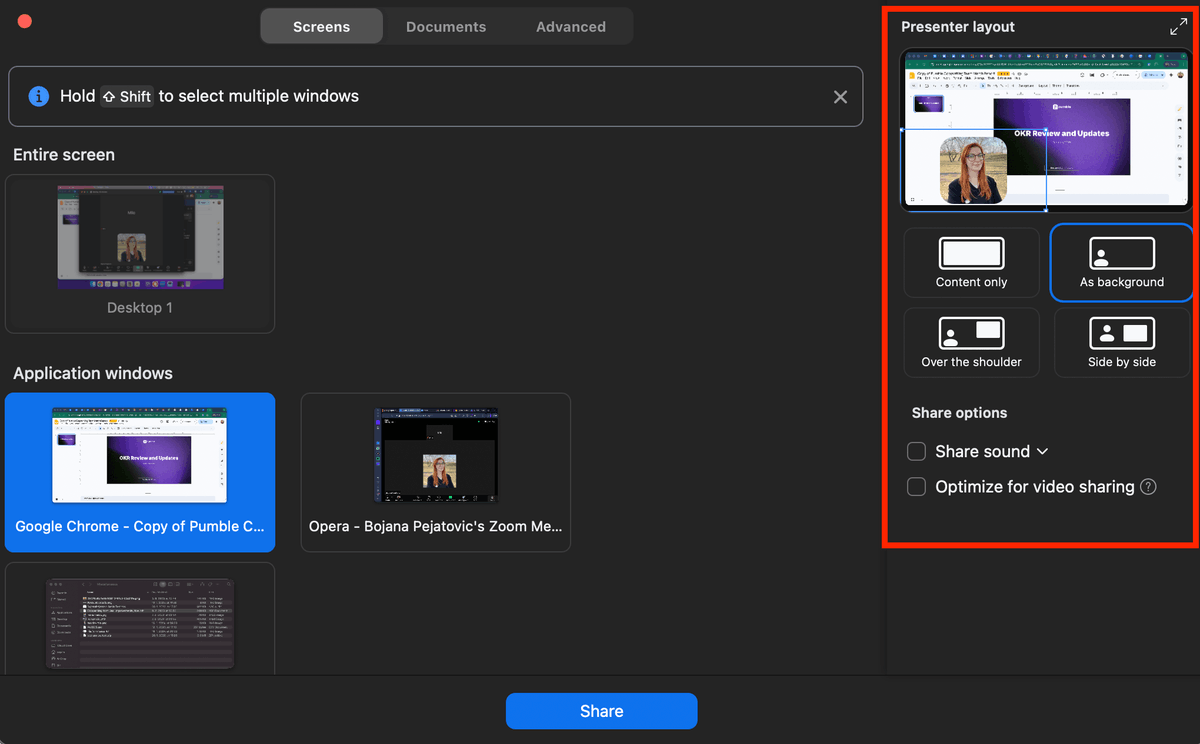
Task: Enable Optimize for video sharing
Action: 916,486
